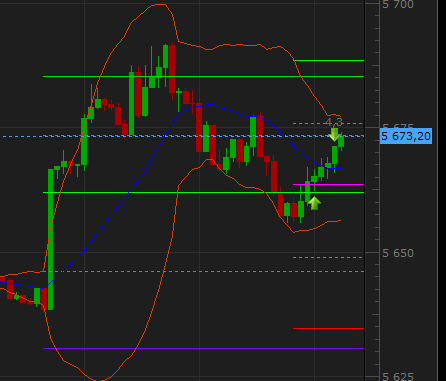Screen dimensions: 446x381
Task: Select the long gray dashed line below 5 650
Action: click(203, 272)
